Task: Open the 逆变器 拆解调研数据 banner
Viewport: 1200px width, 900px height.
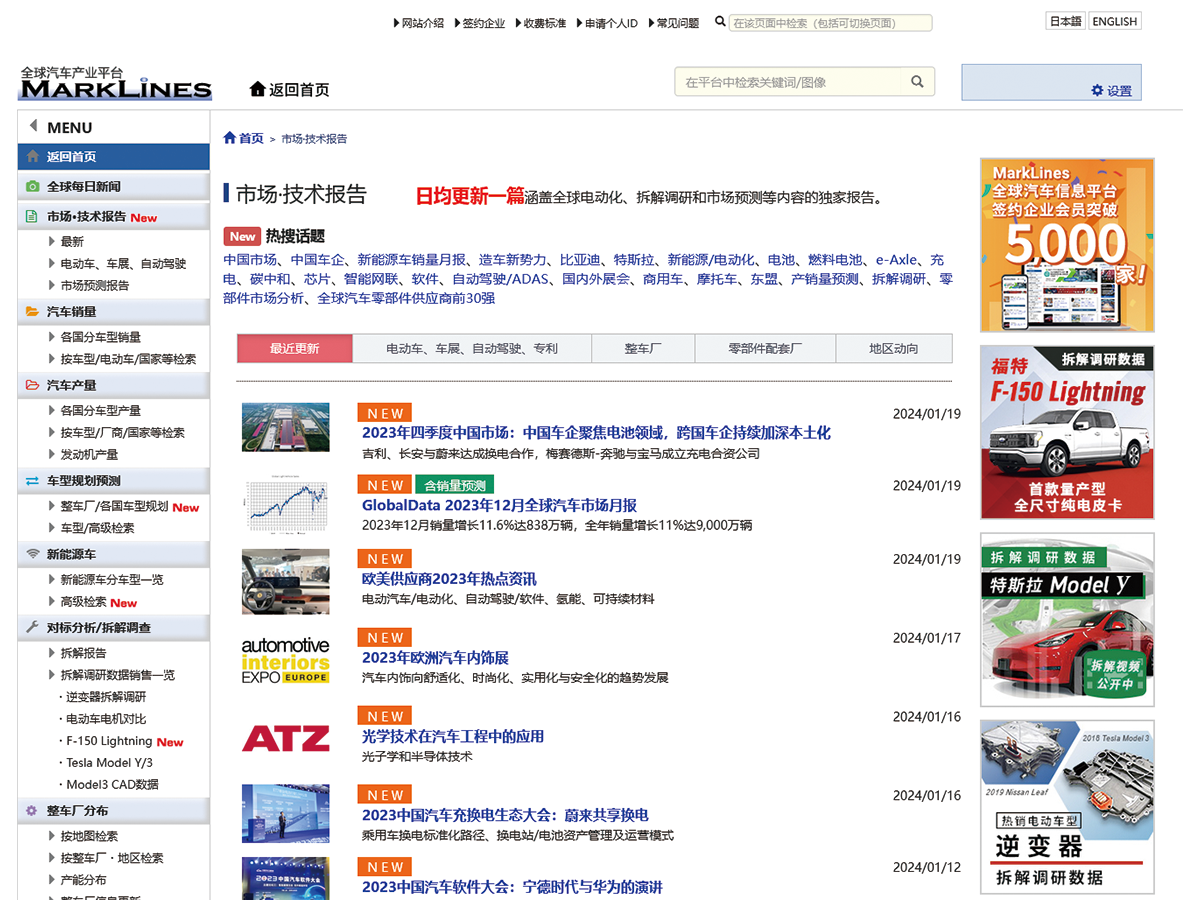Action: pyautogui.click(x=1067, y=807)
